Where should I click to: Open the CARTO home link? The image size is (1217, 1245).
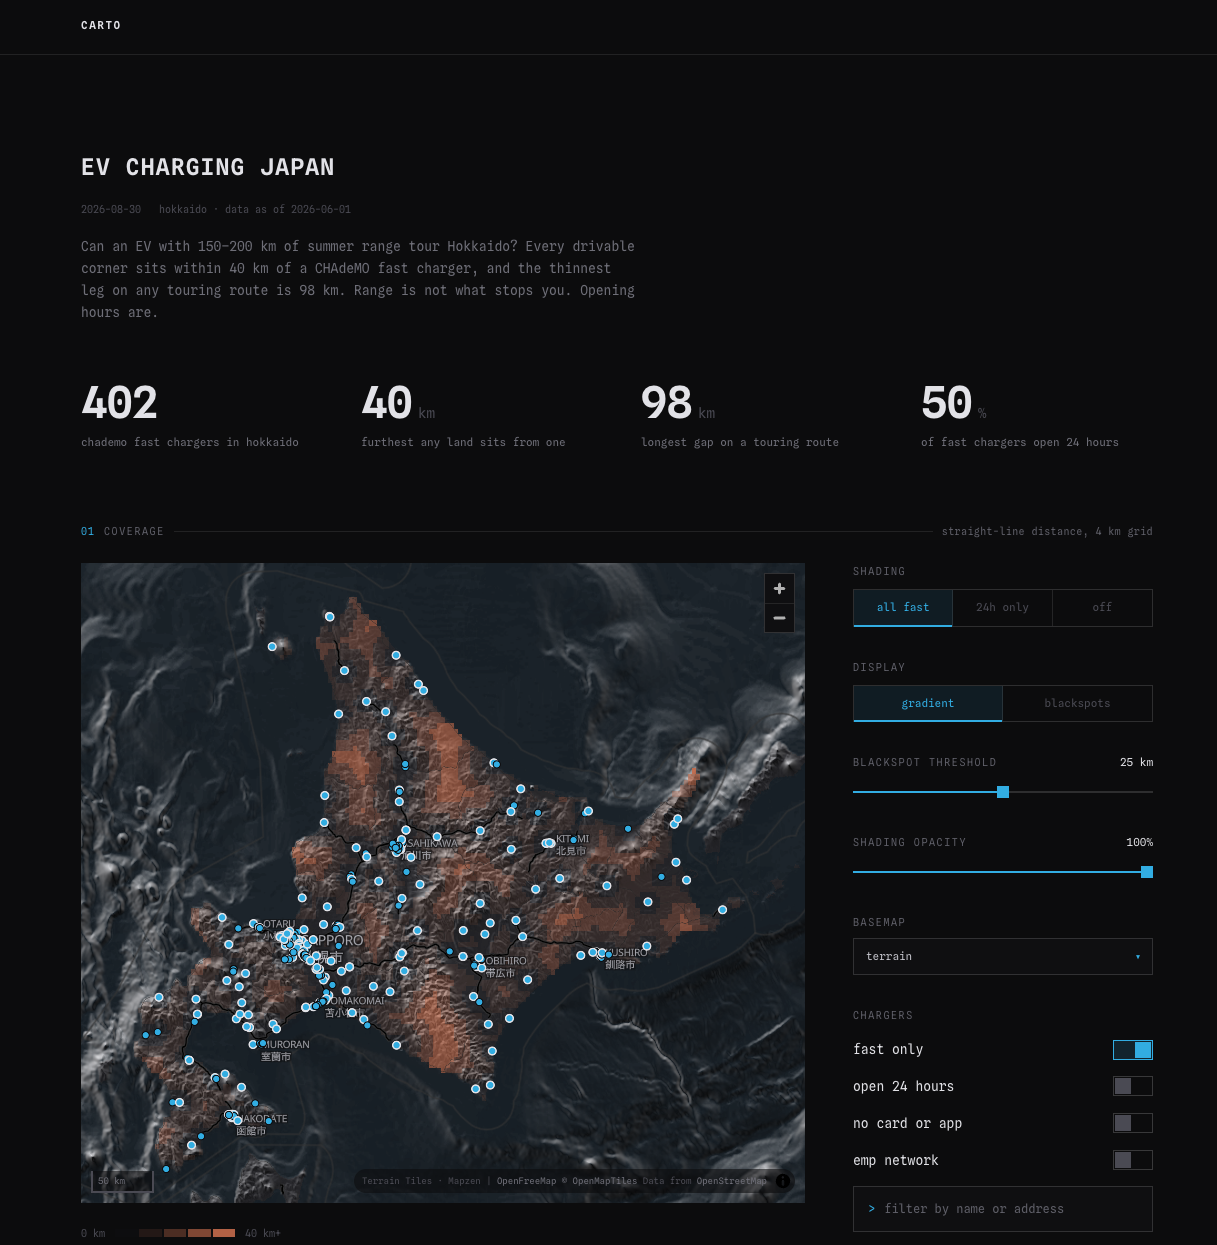point(101,26)
